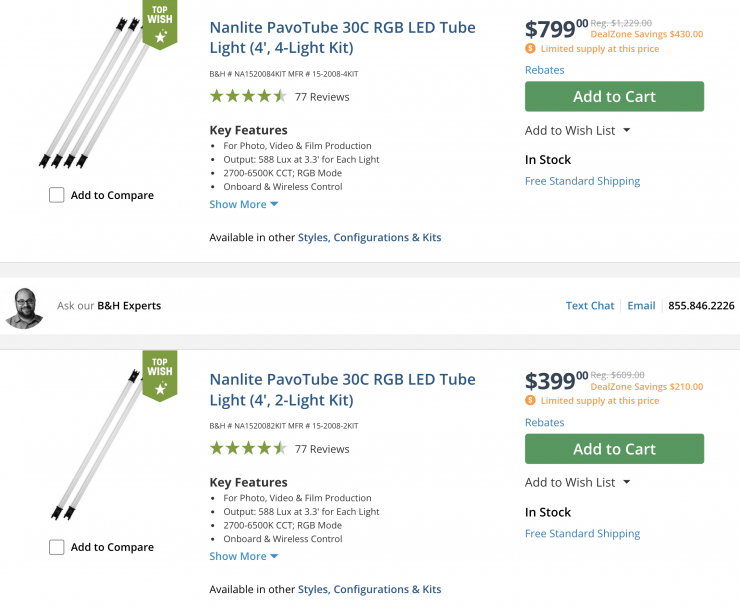Add the $399 2-Light Kit to cart

[x=614, y=449]
